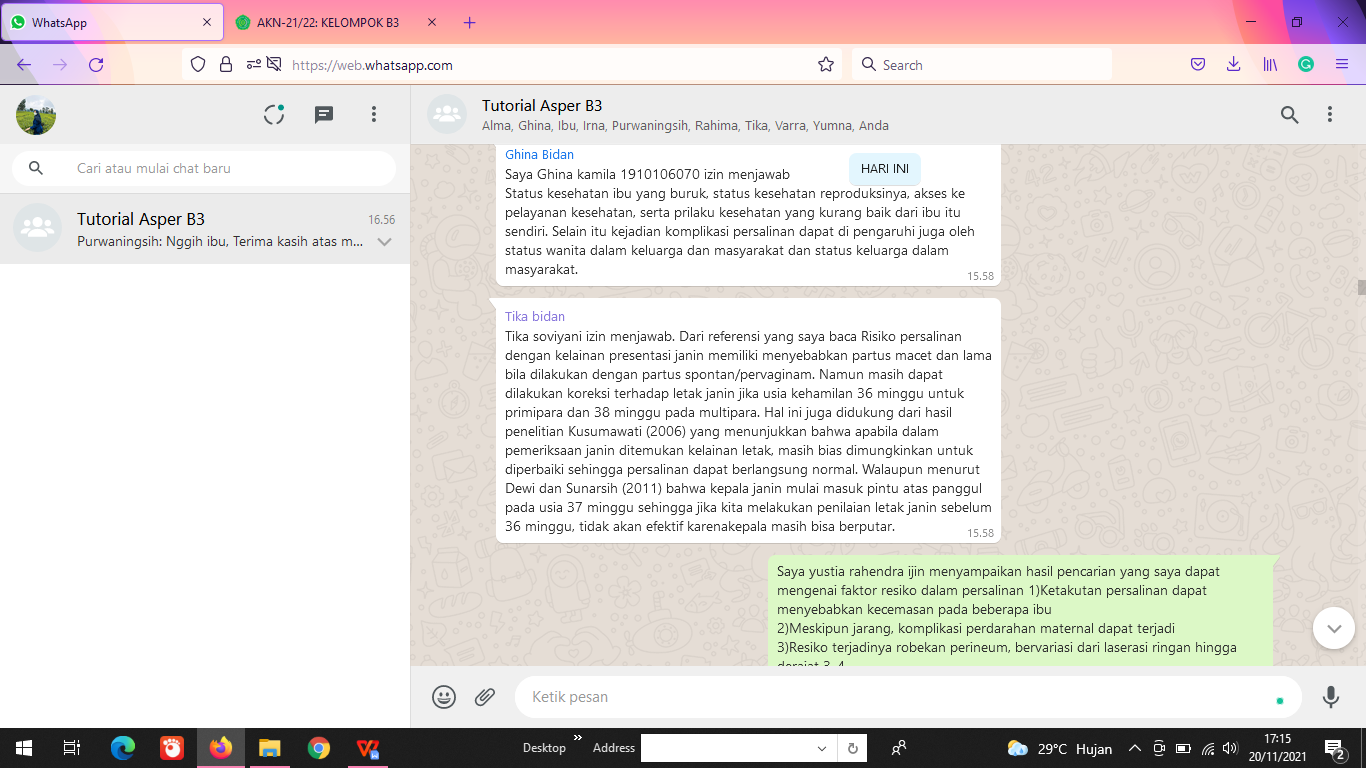This screenshot has width=1366, height=768.
Task: Open weather widget 29°C Hujan
Action: pos(1060,748)
